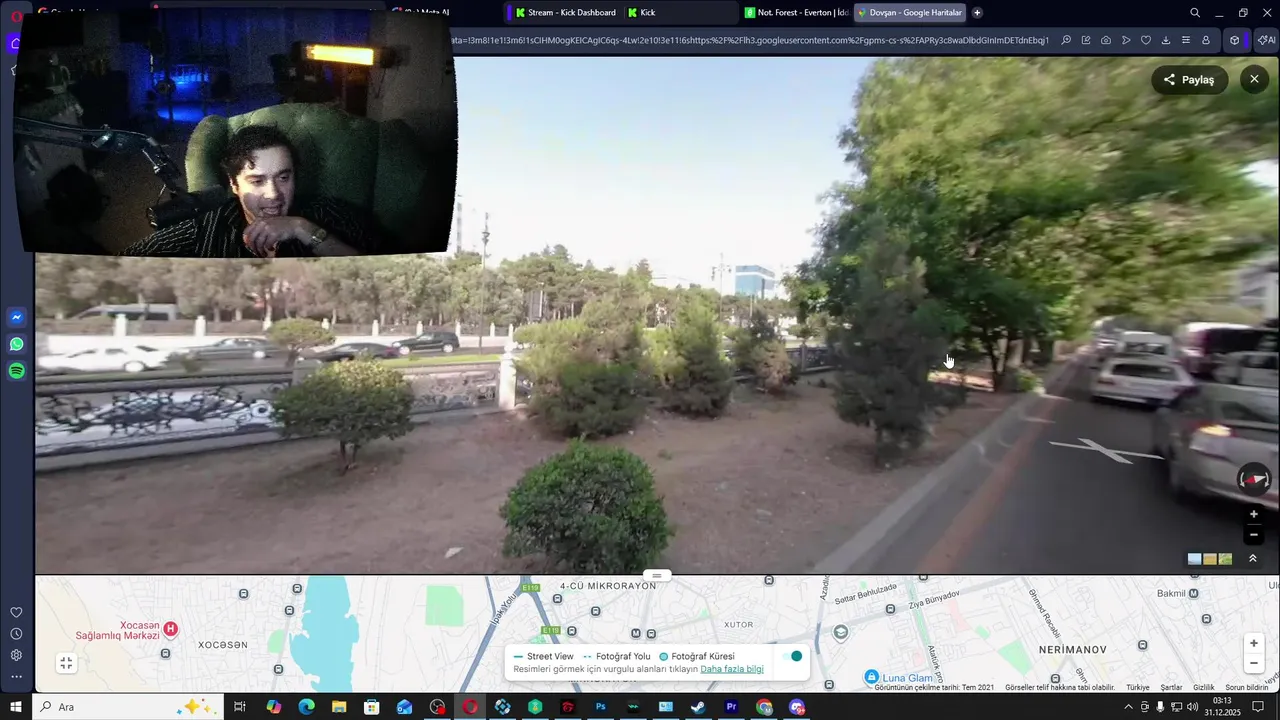
Task: Open WhatsApp in Opera sidebar
Action: pos(16,344)
